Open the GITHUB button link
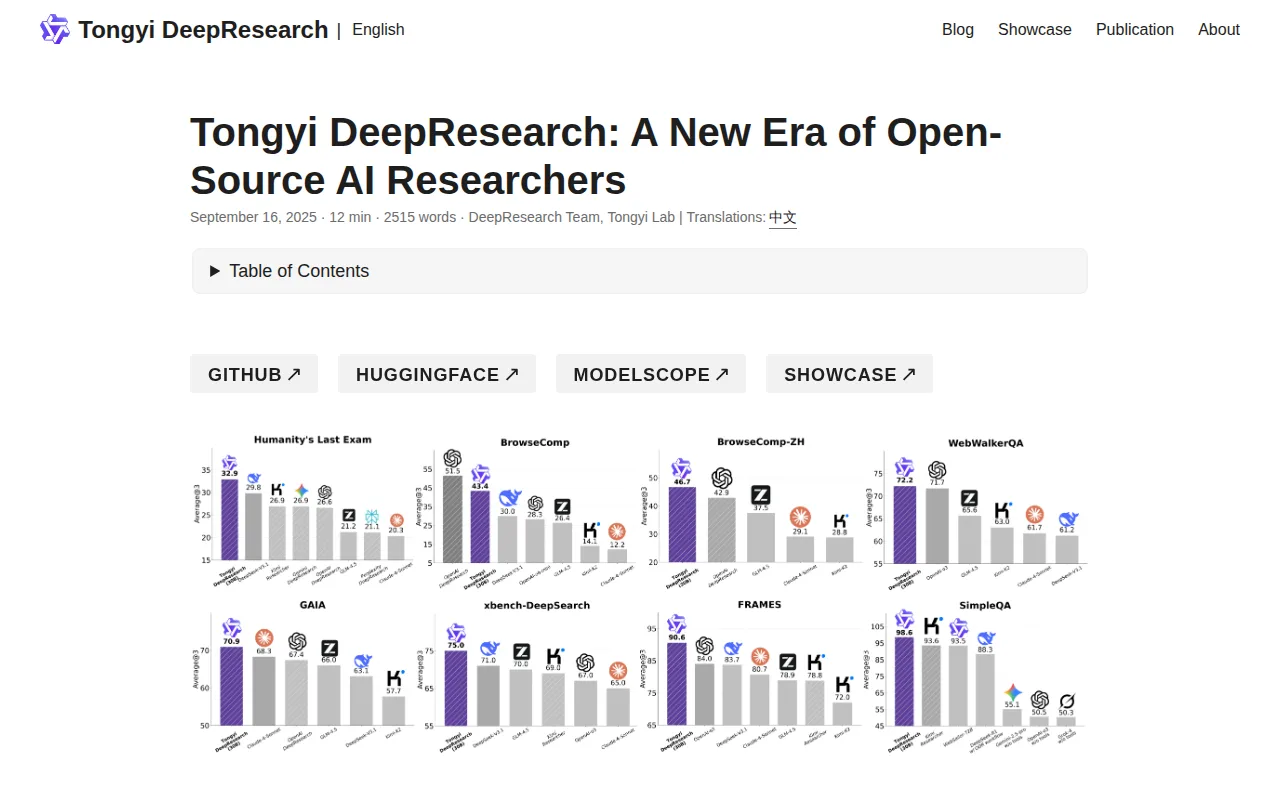The height and width of the screenshot is (800, 1280). coord(254,374)
